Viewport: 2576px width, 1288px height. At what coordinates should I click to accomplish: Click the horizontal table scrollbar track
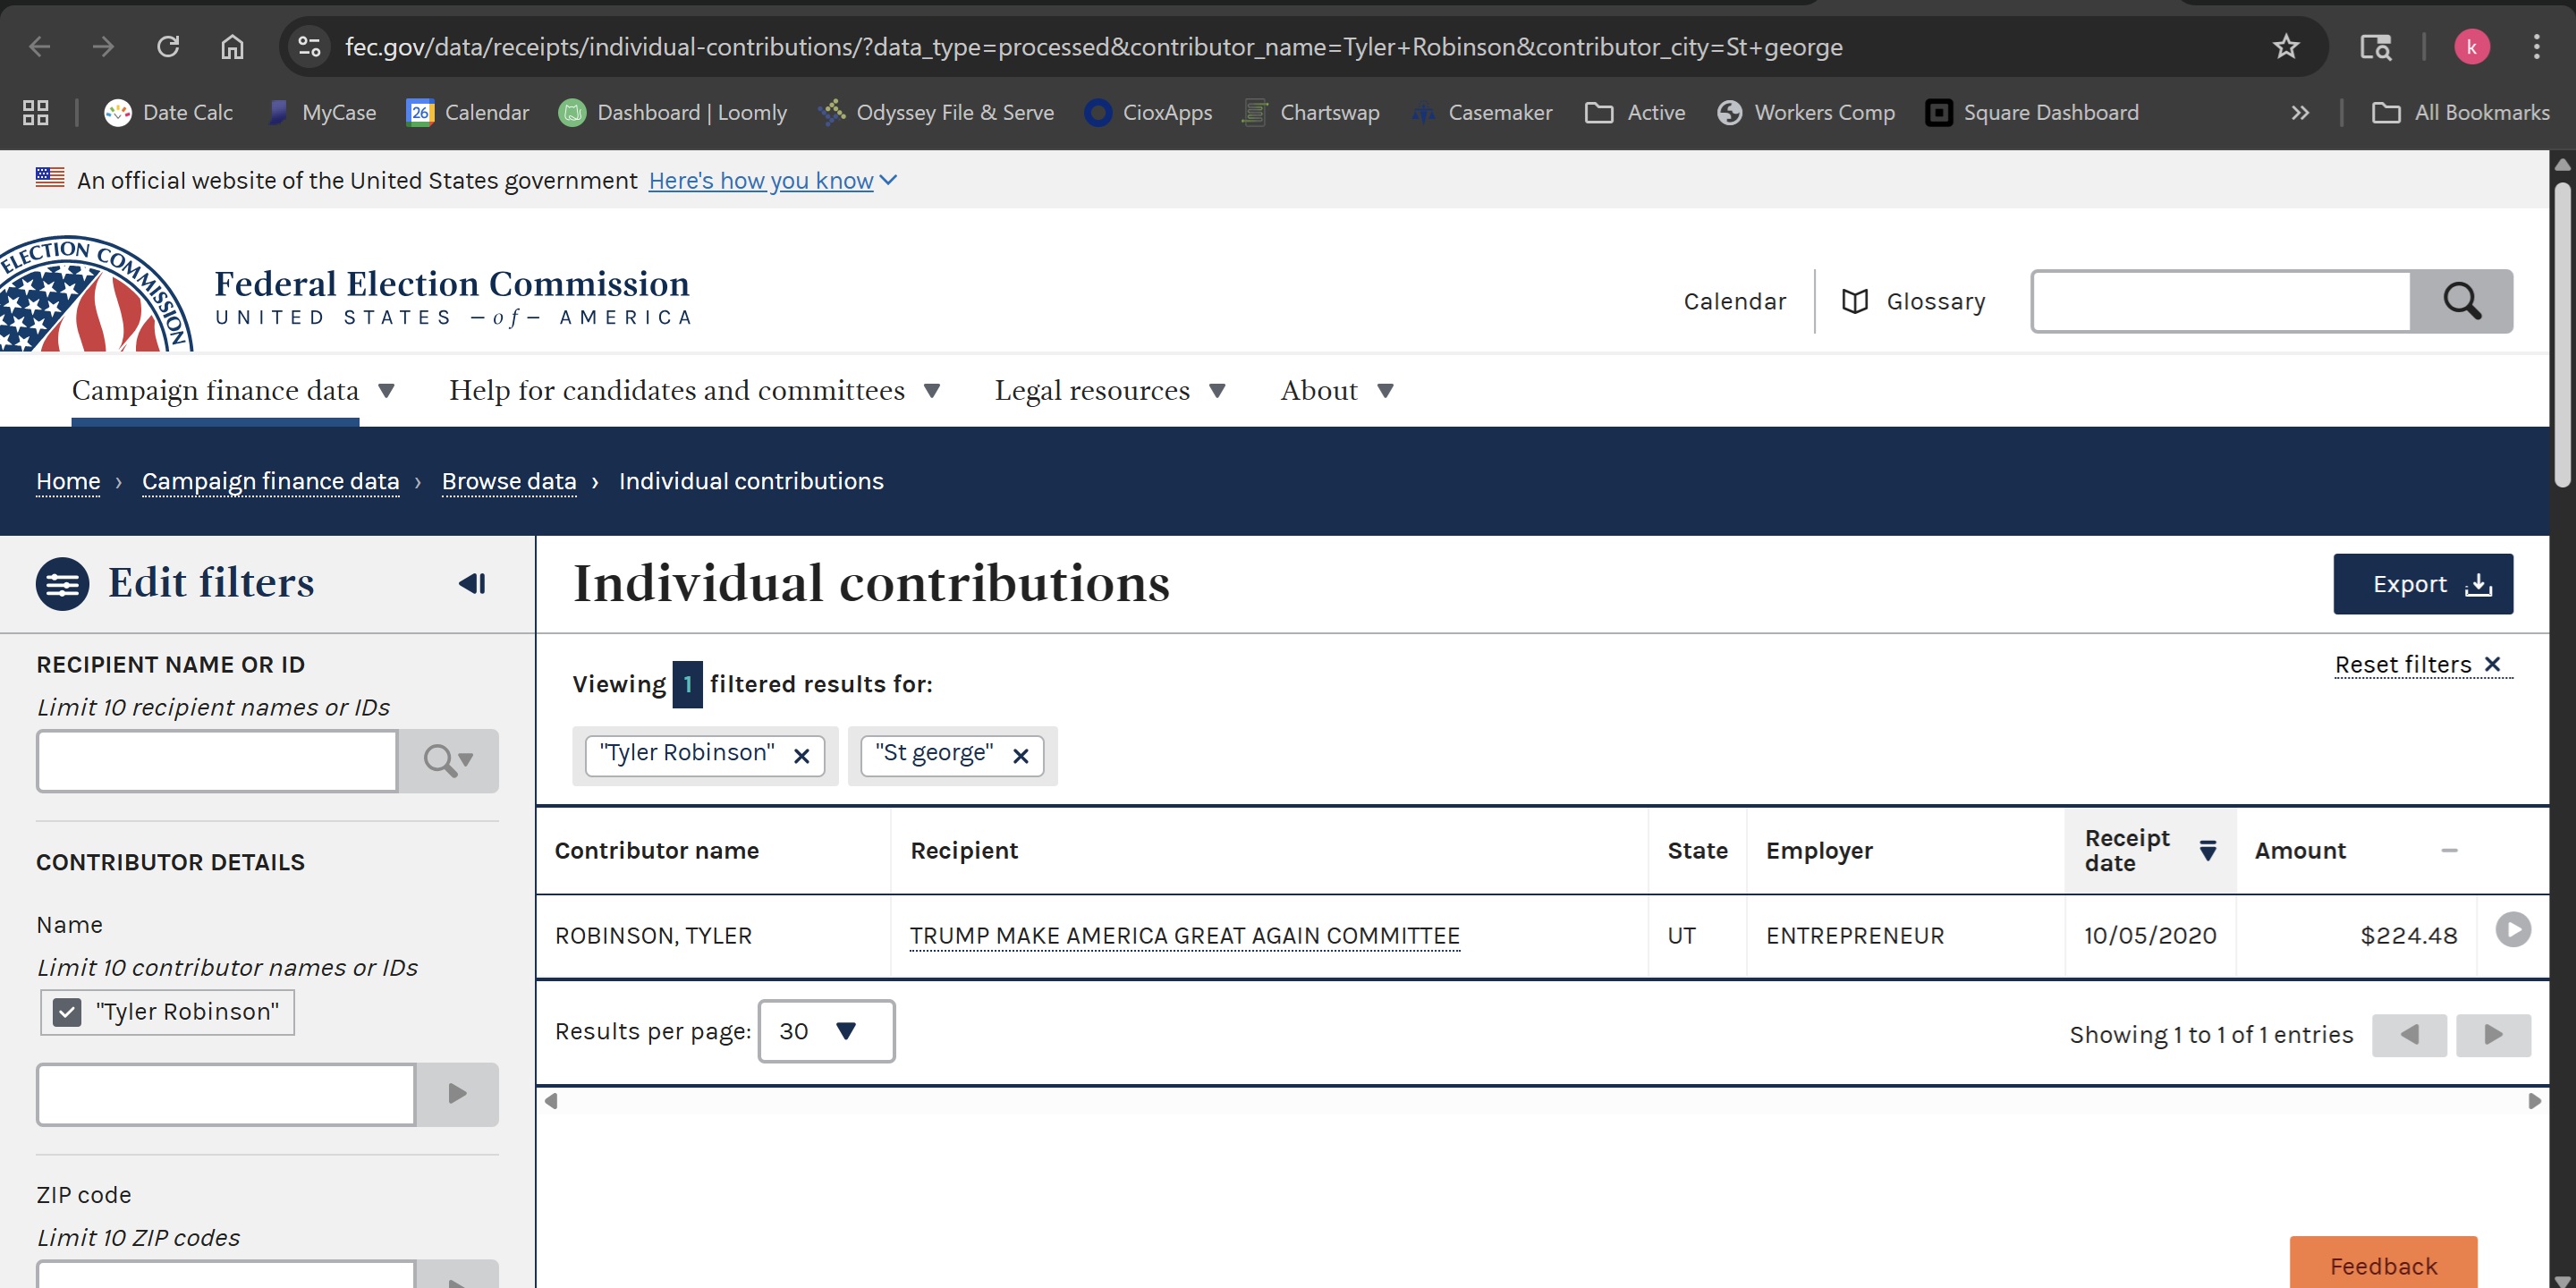pos(1540,1101)
